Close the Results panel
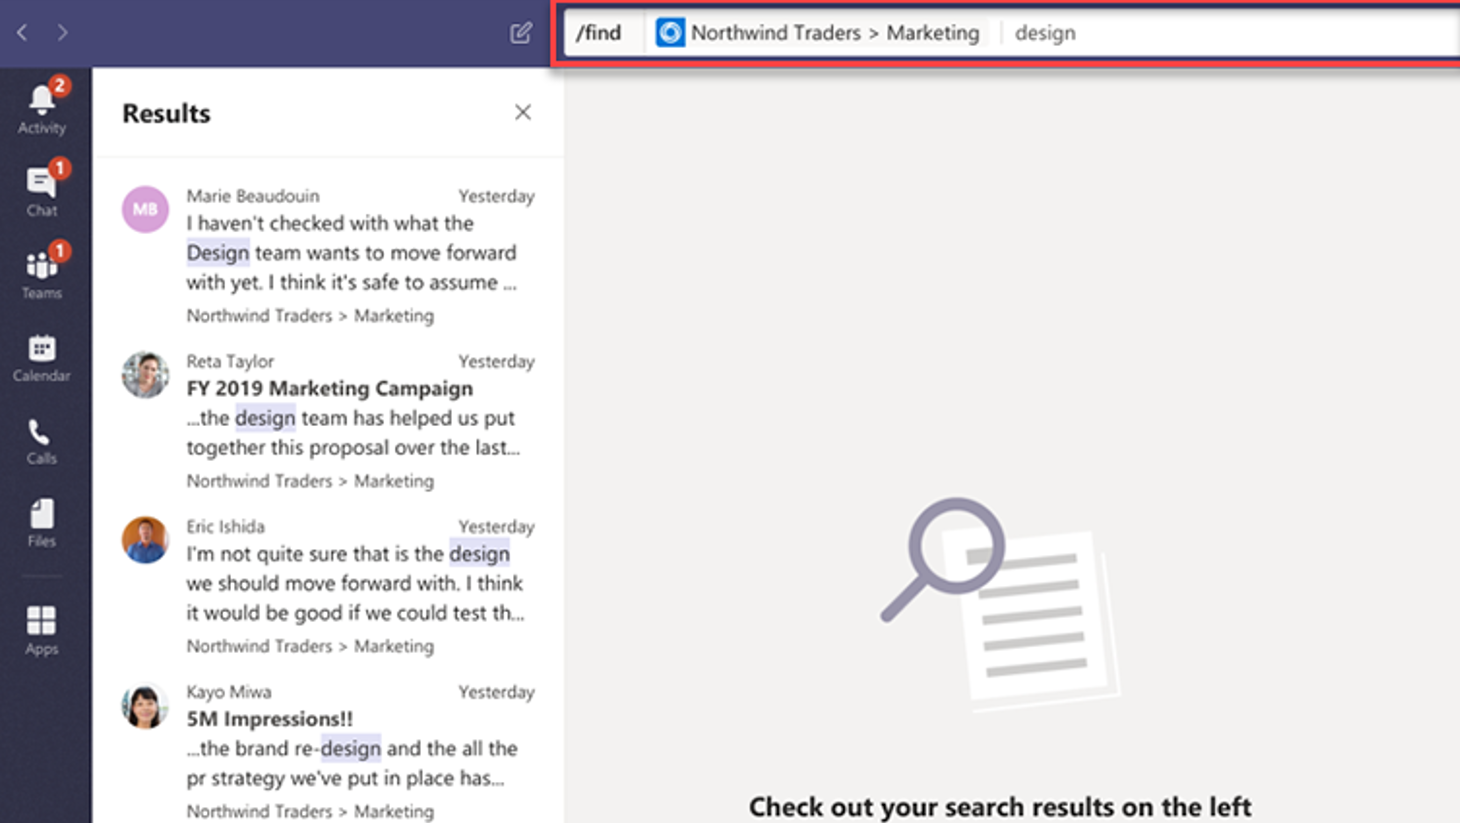1460x823 pixels. click(523, 112)
